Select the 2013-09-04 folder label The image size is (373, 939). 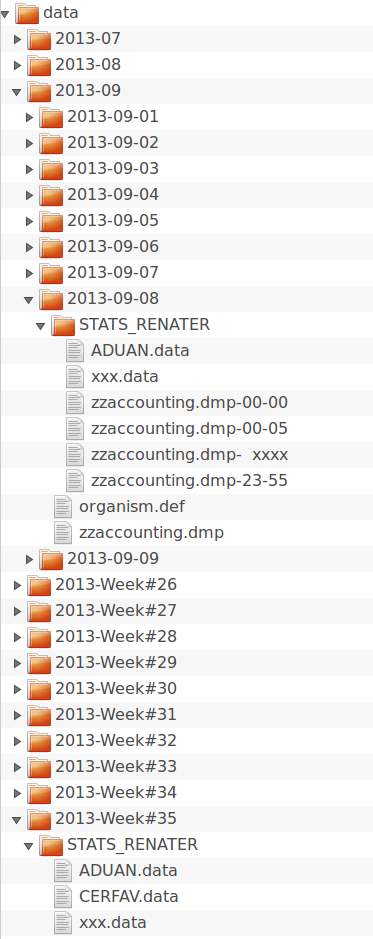113,195
